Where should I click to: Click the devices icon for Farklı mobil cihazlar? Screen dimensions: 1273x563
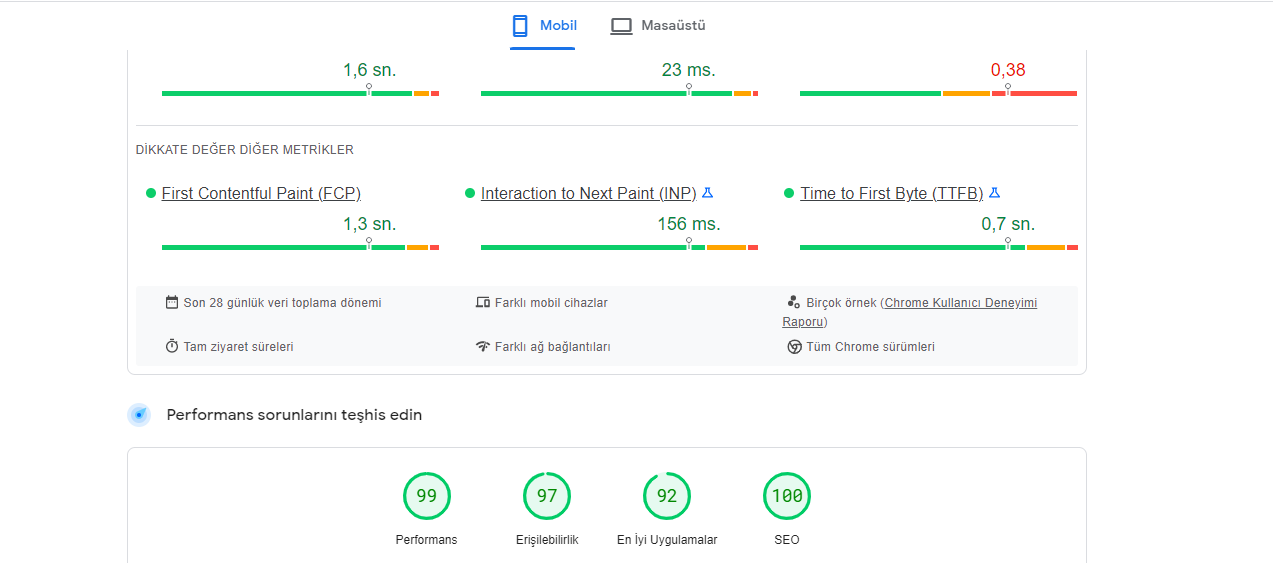pyautogui.click(x=483, y=302)
